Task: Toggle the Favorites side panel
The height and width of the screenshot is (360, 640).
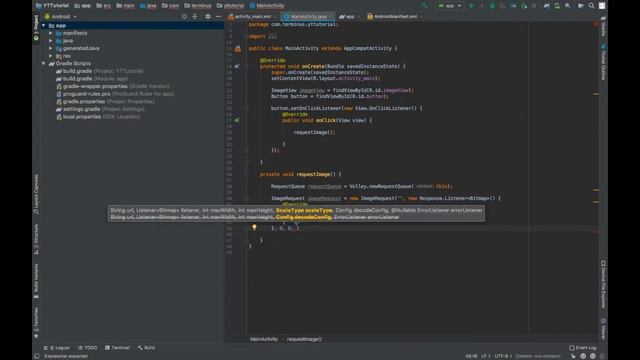Action: (36, 323)
